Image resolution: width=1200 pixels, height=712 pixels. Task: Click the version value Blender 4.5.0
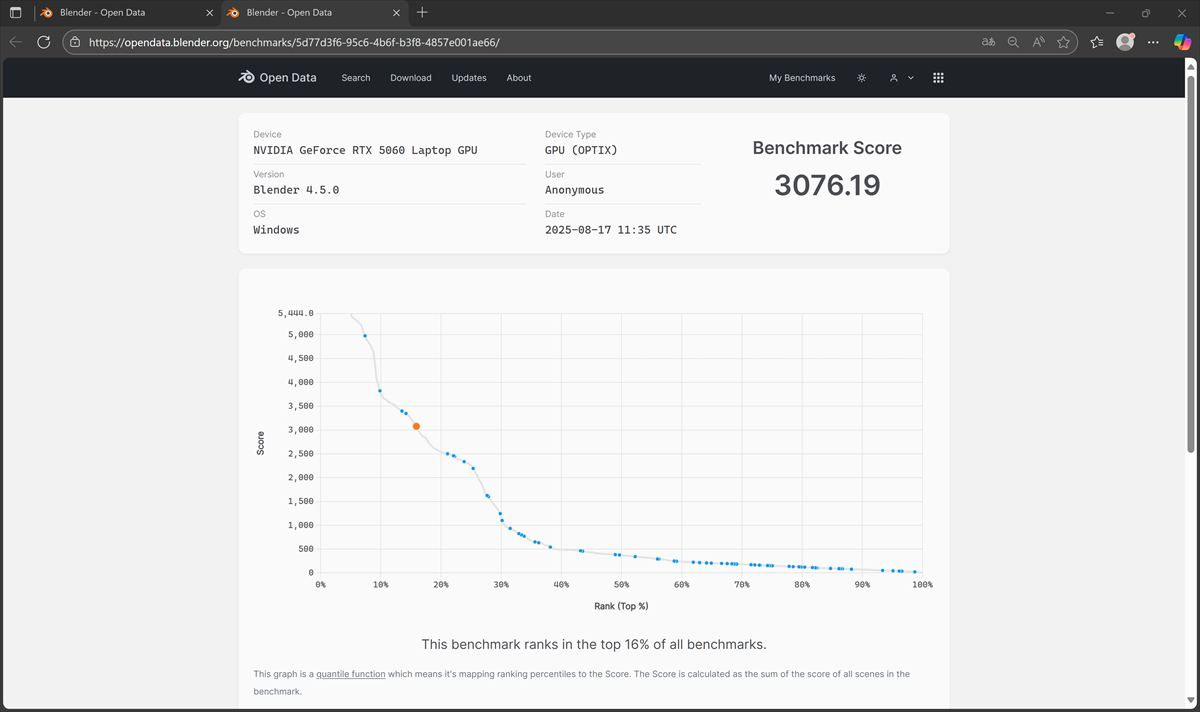tap(296, 190)
